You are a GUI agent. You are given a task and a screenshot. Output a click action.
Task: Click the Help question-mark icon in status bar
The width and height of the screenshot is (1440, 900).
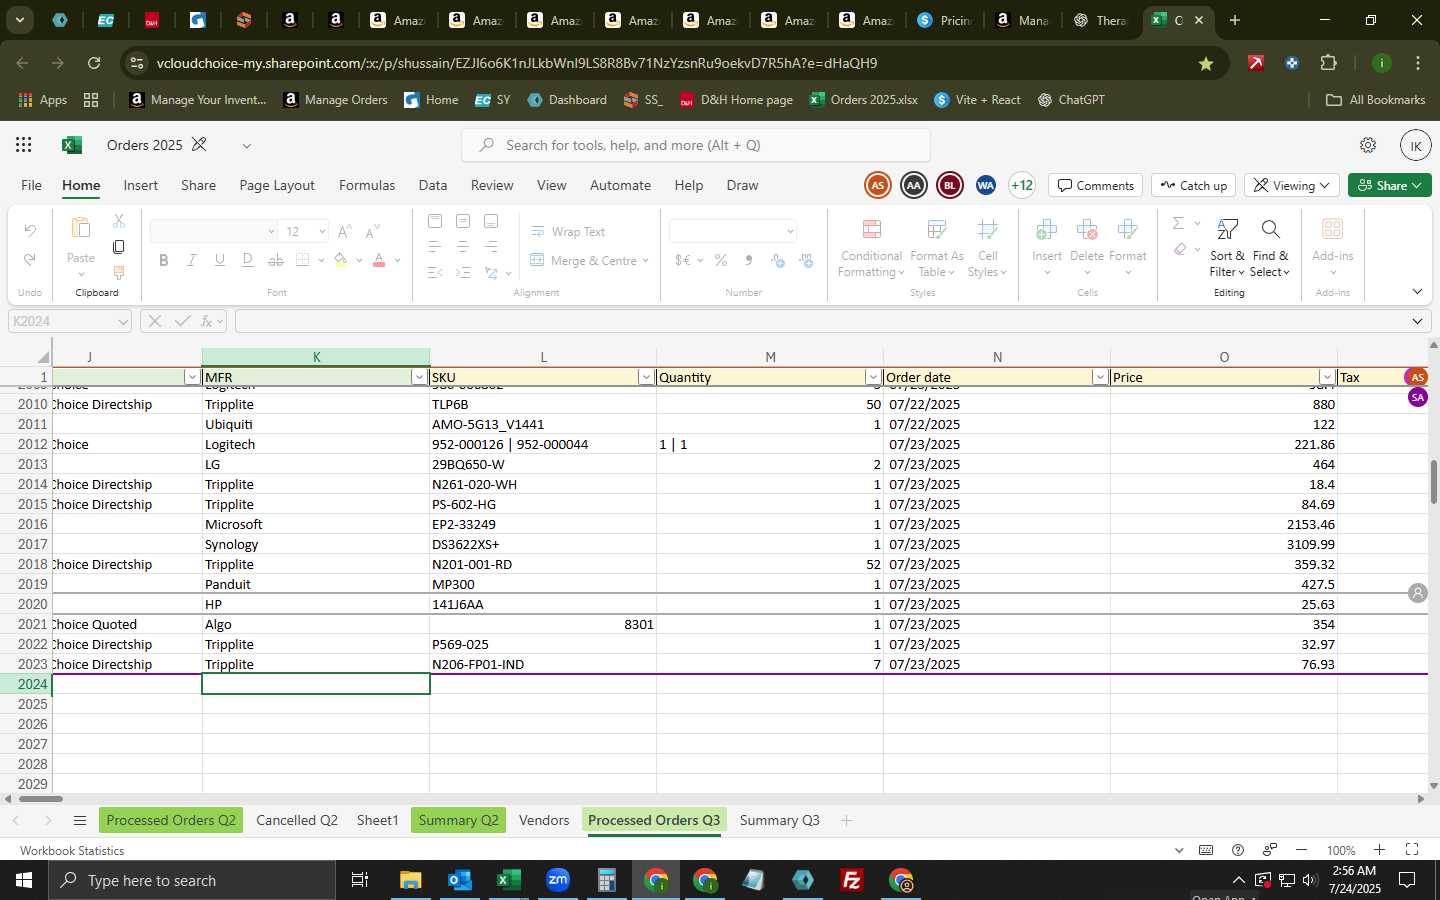point(1238,850)
